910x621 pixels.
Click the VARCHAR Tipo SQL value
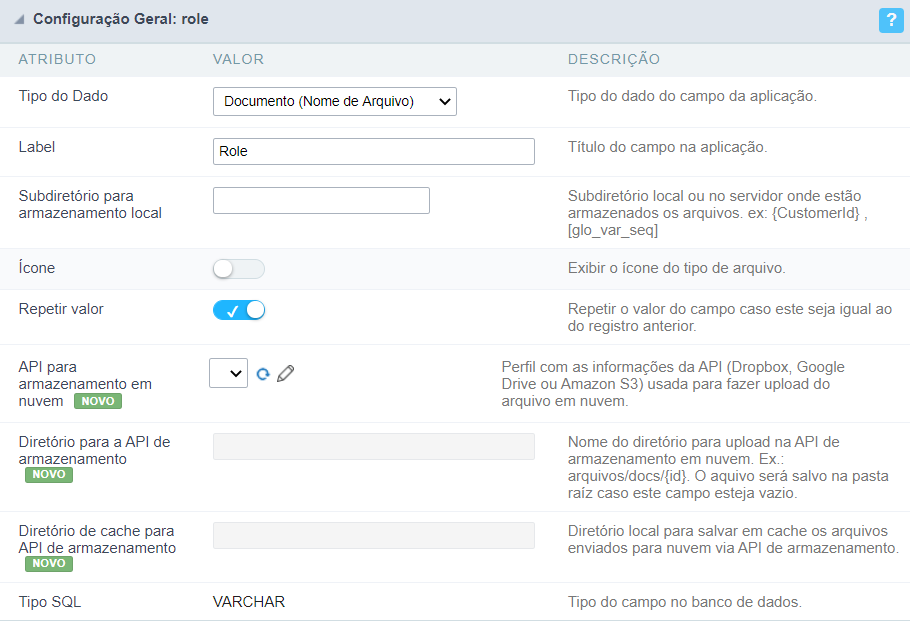[x=249, y=601]
